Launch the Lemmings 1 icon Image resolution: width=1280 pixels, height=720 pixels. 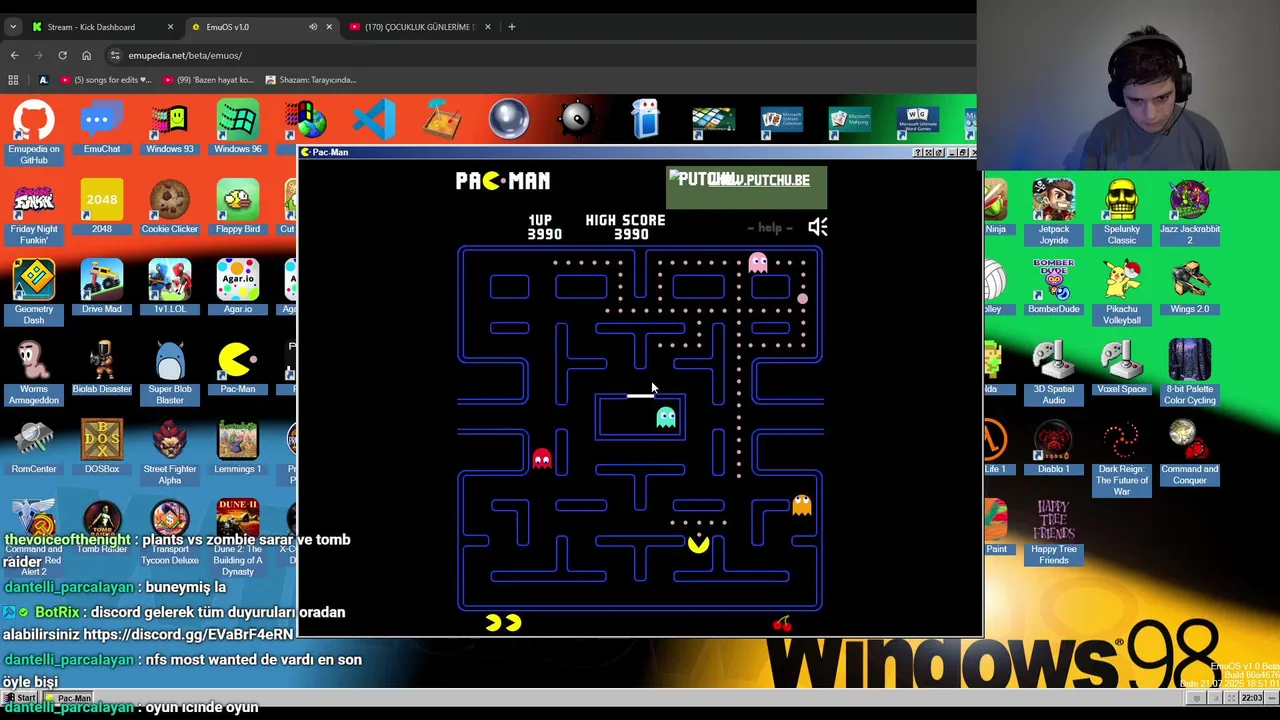coord(238,448)
